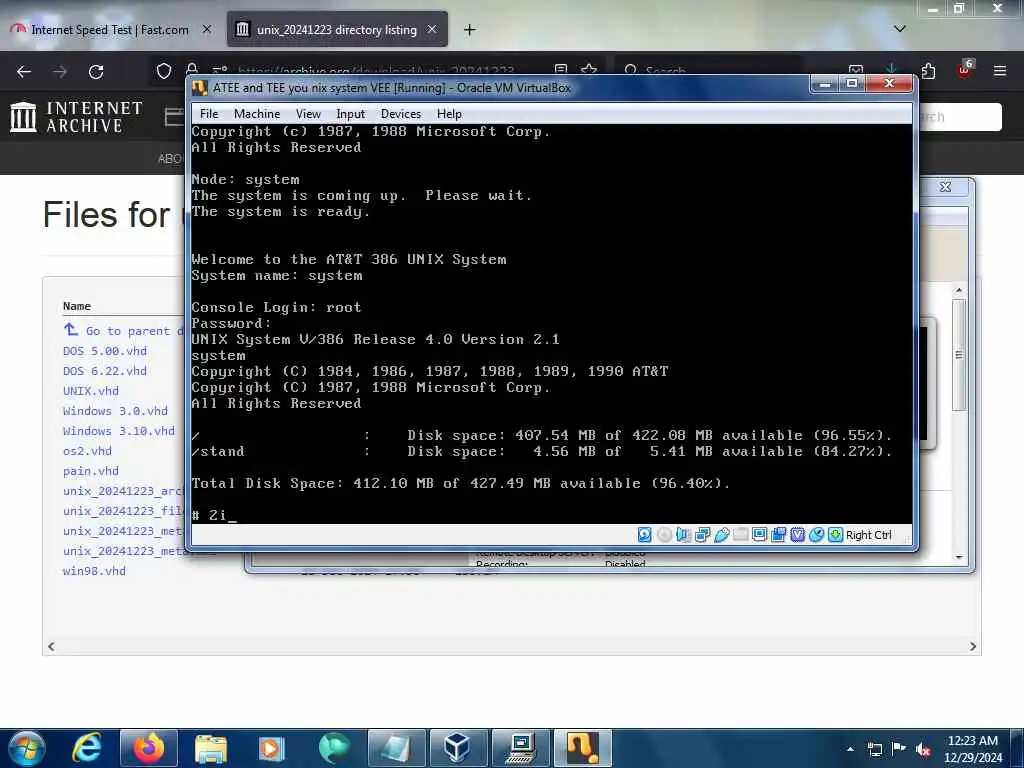The height and width of the screenshot is (768, 1024).
Task: Click the Action Center flag tray icon
Action: (x=899, y=749)
